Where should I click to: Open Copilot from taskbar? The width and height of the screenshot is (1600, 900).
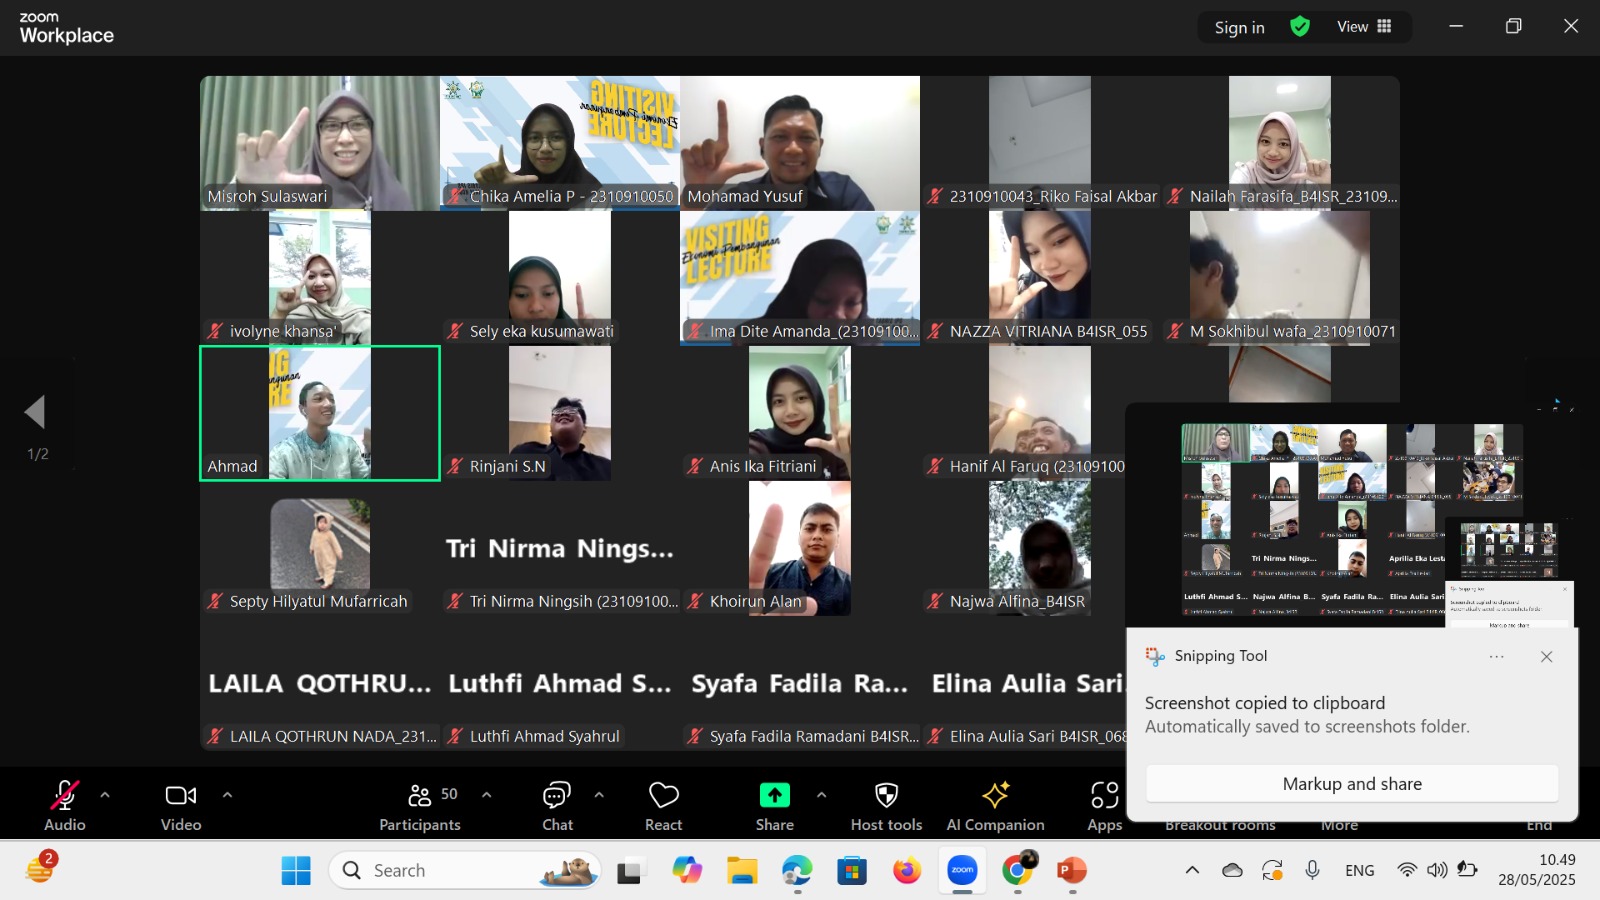[x=687, y=871]
